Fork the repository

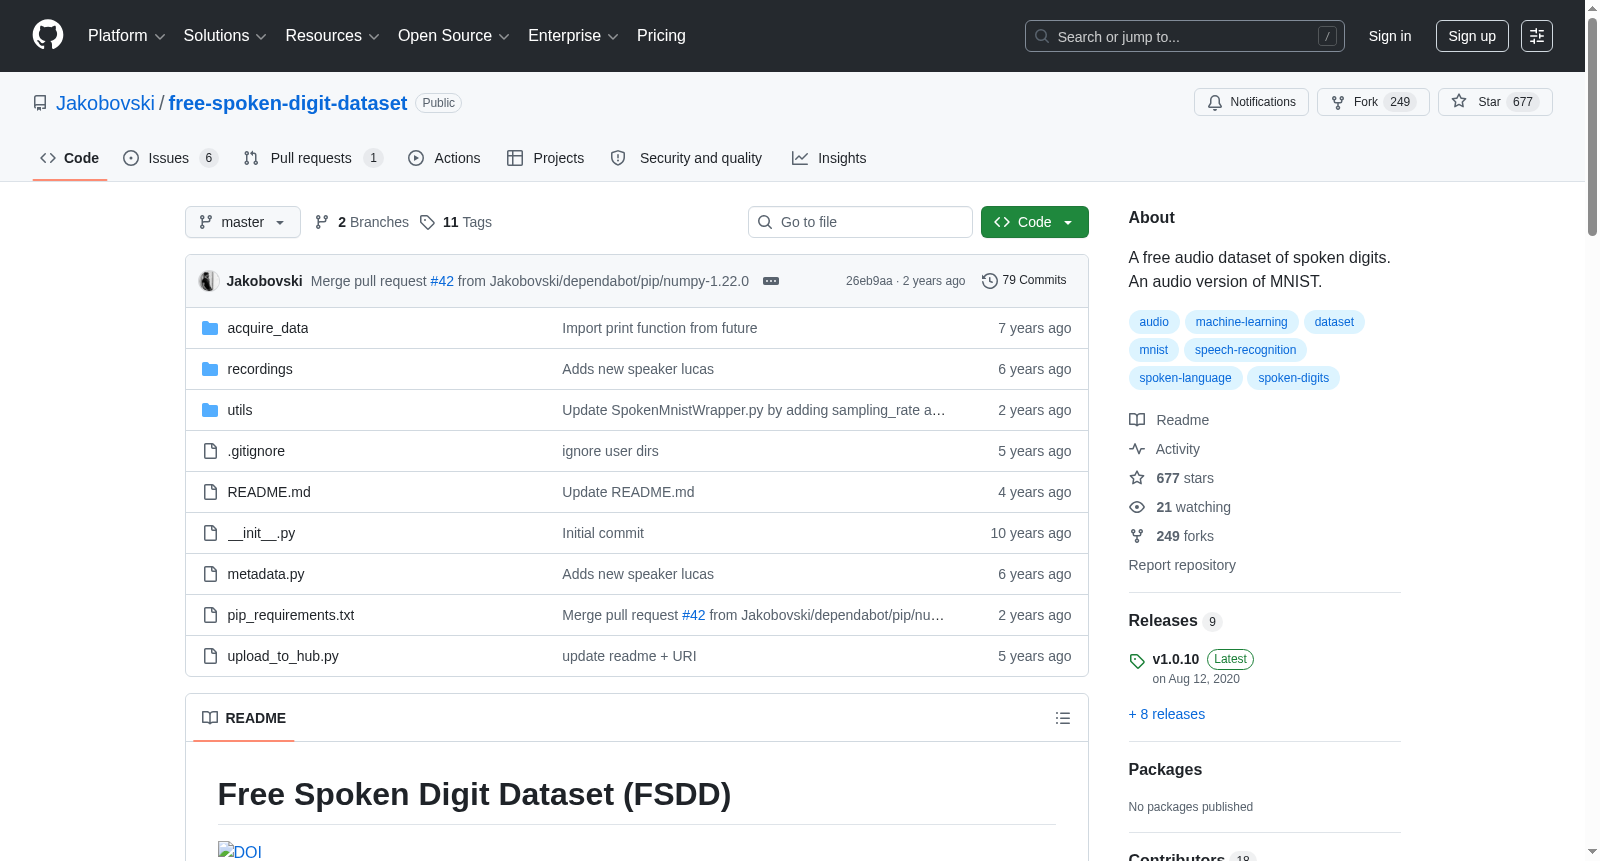coord(1373,102)
